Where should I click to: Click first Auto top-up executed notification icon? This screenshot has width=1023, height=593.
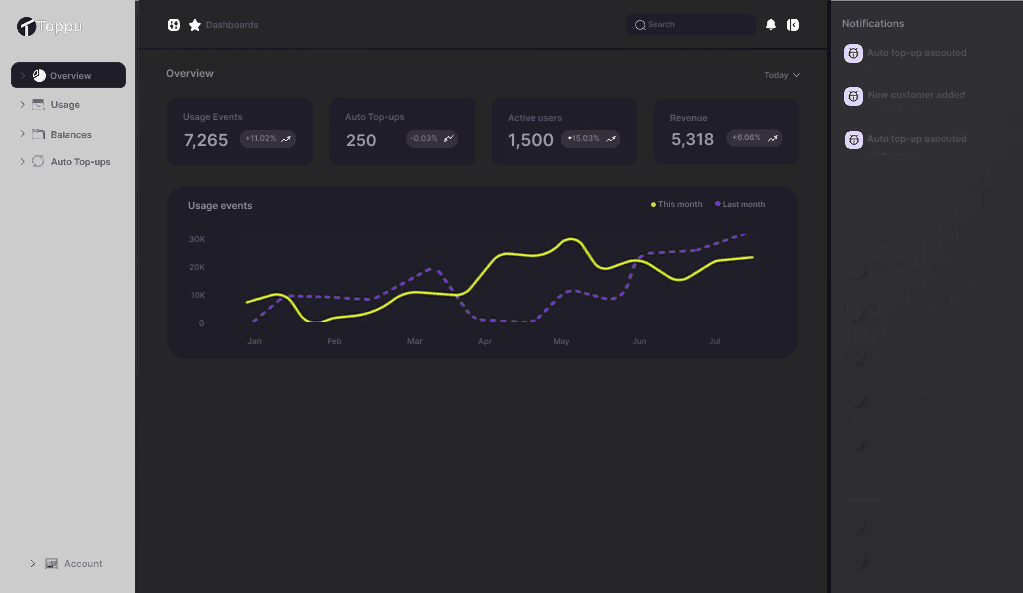point(853,53)
